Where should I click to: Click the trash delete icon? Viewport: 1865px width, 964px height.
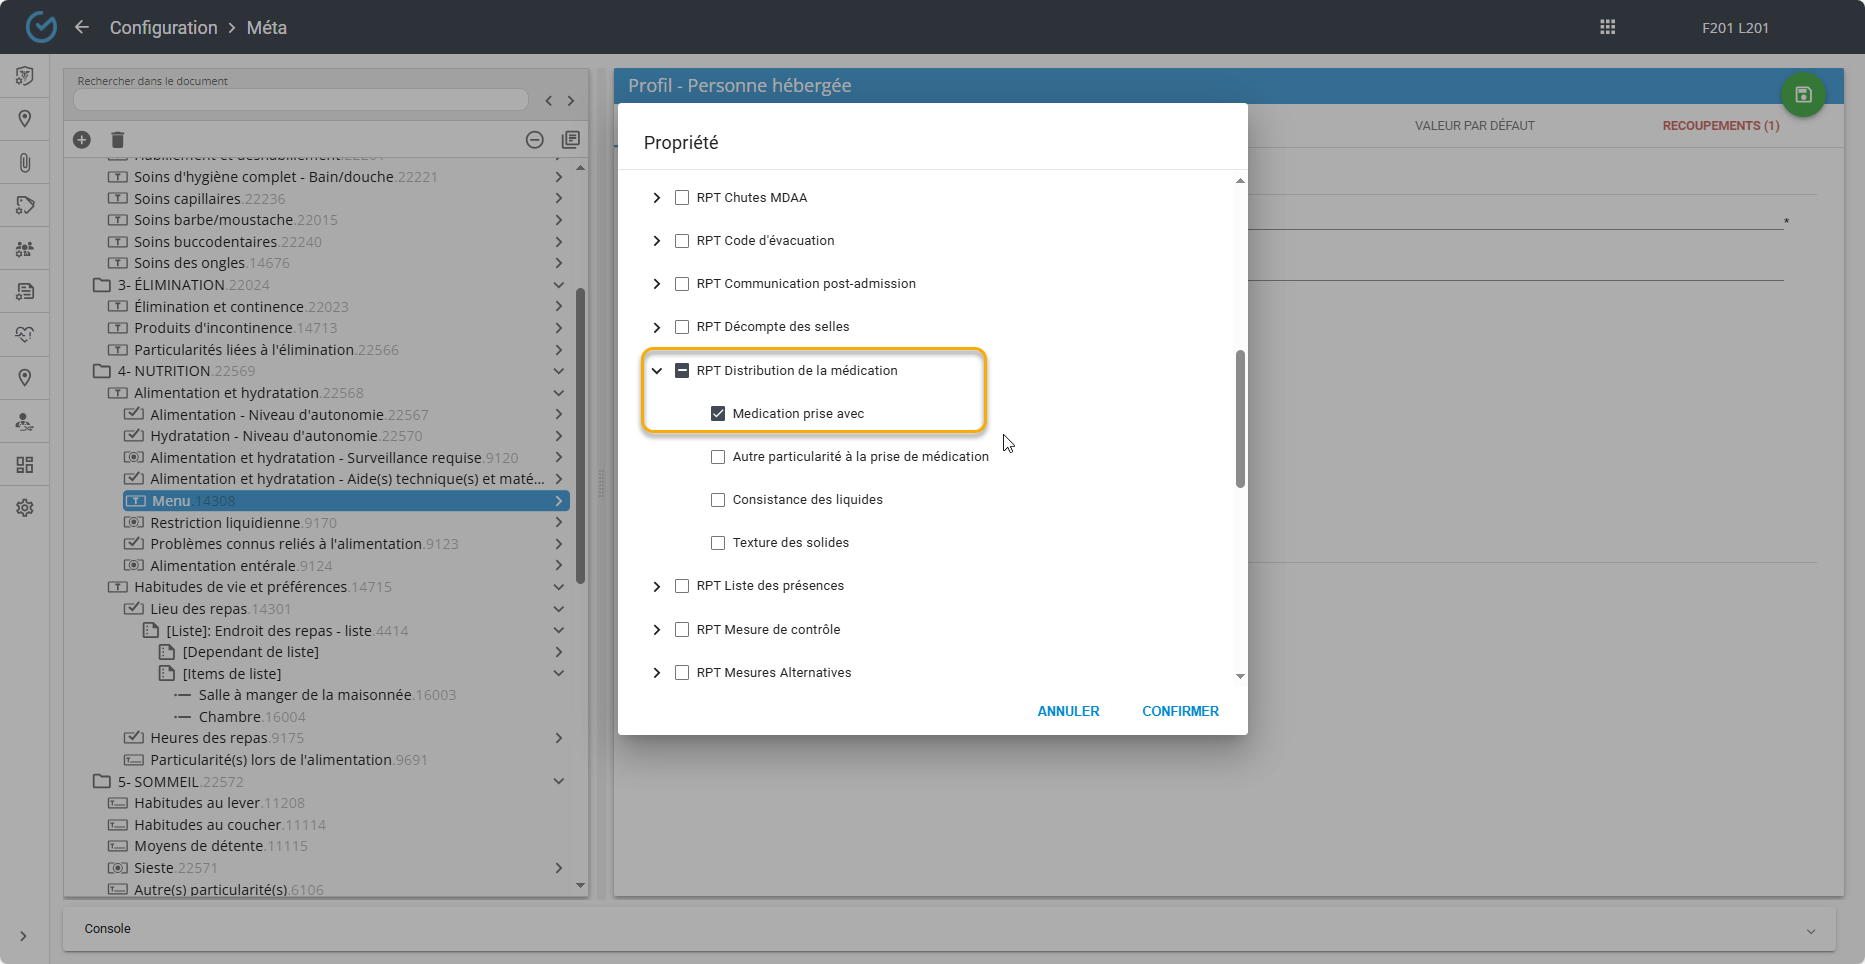click(x=117, y=140)
